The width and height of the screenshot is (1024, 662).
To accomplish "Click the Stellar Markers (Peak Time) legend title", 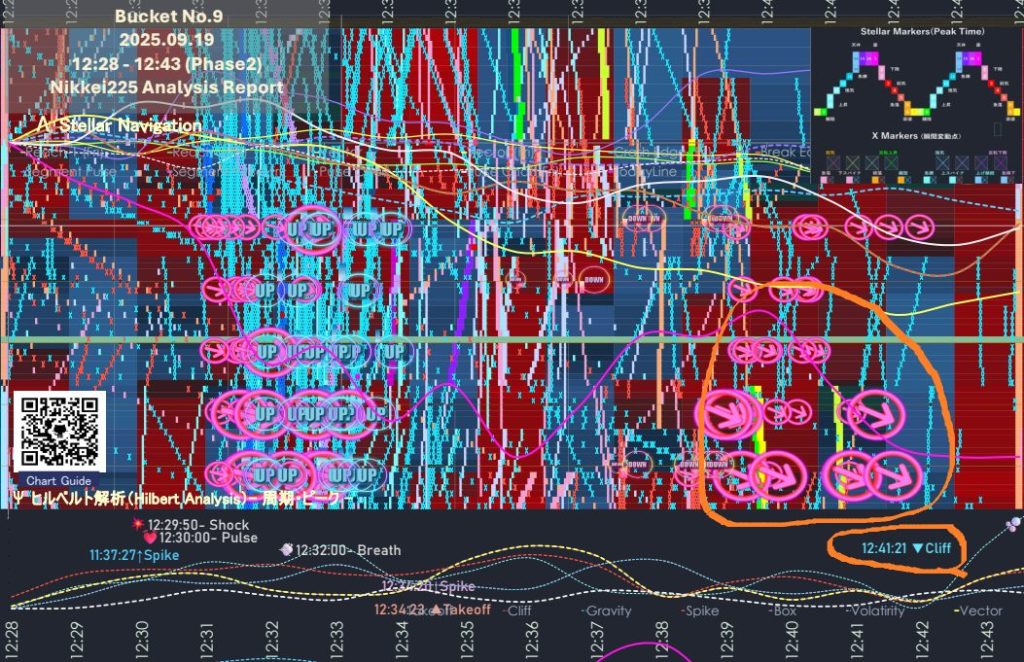I will tap(915, 32).
